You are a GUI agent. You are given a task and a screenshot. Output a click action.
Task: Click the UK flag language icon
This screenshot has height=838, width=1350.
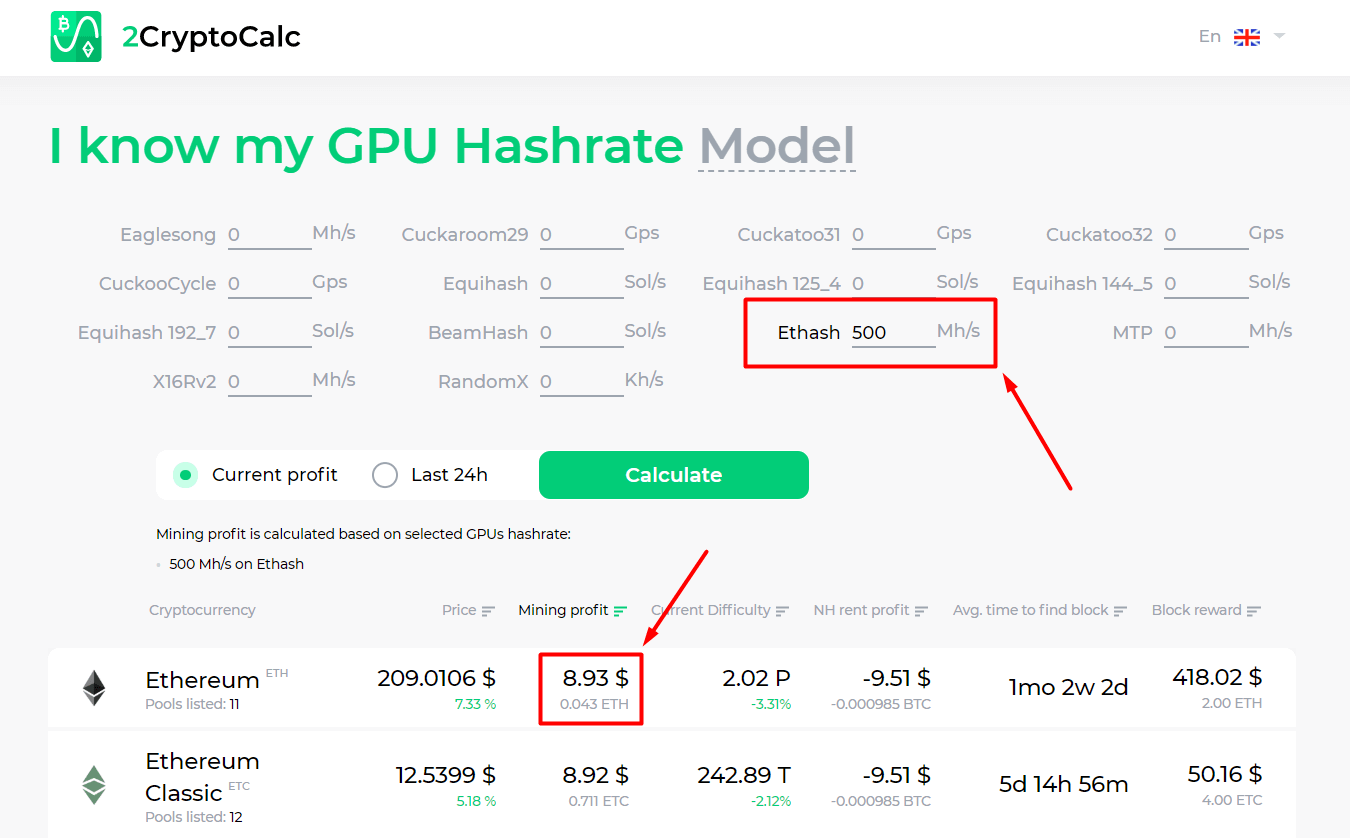tap(1246, 37)
